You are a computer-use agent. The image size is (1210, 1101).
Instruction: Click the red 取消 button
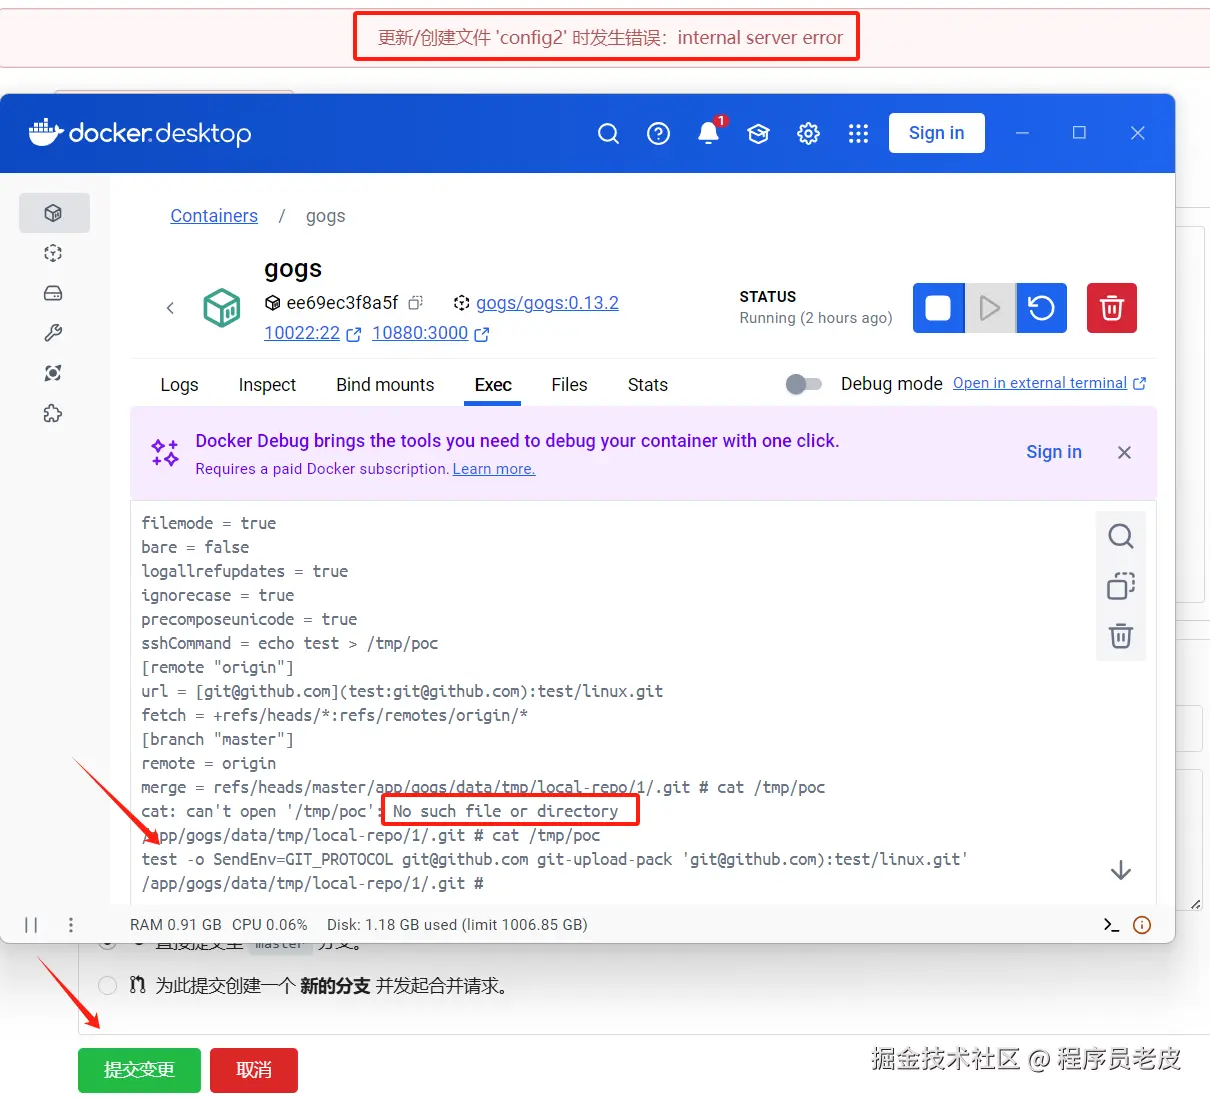(254, 1070)
